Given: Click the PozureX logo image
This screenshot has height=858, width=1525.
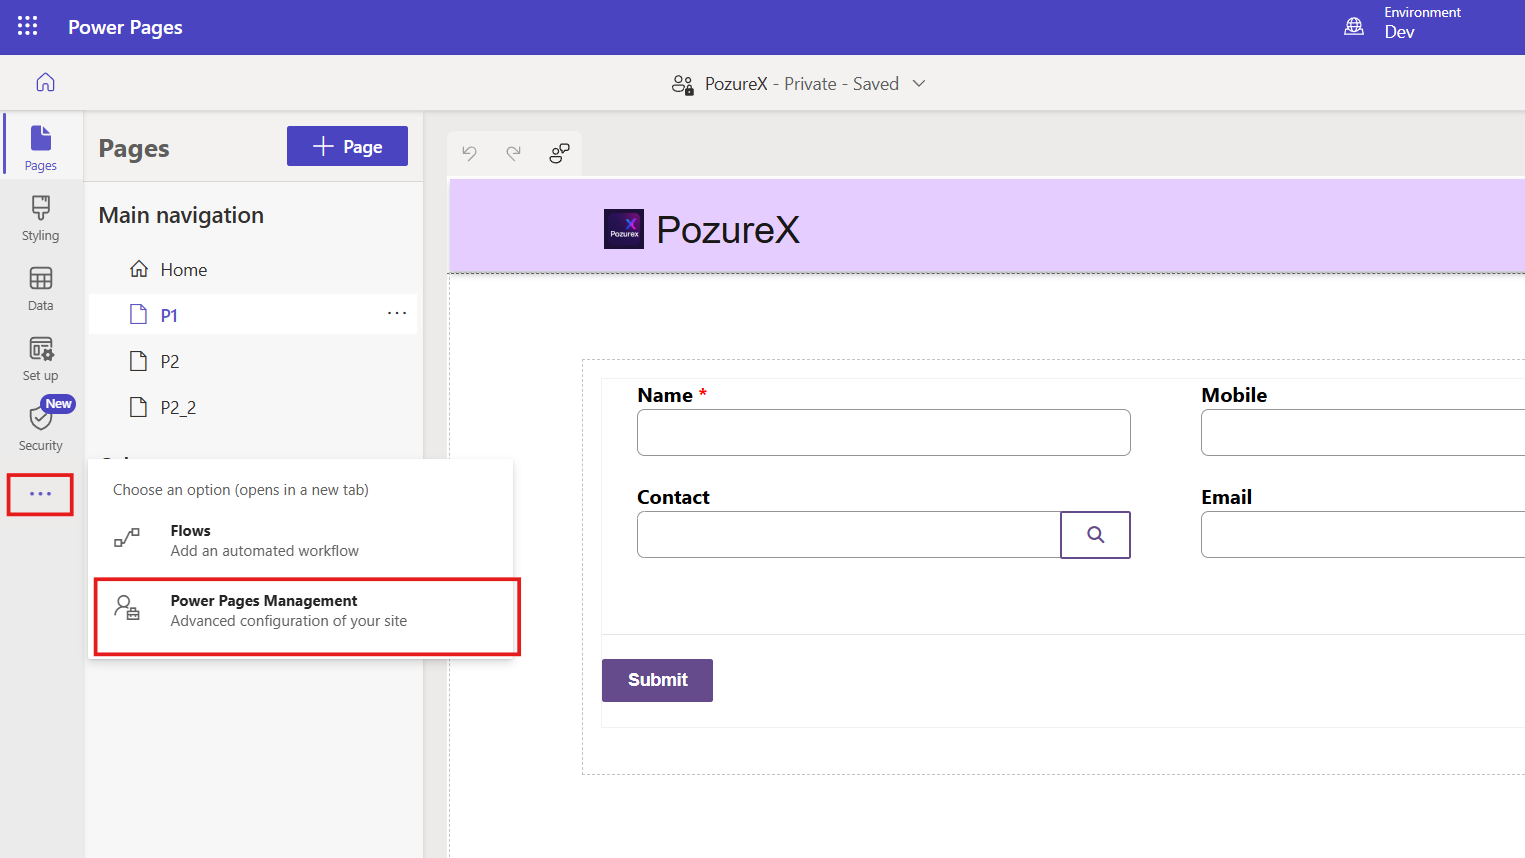Looking at the screenshot, I should point(624,229).
